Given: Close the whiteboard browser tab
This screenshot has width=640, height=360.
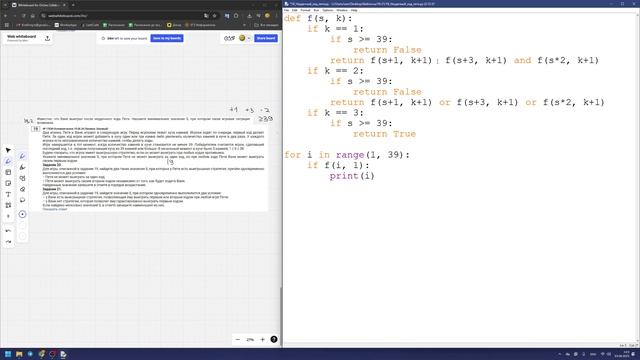Looking at the screenshot, I should pyautogui.click(x=64, y=5).
